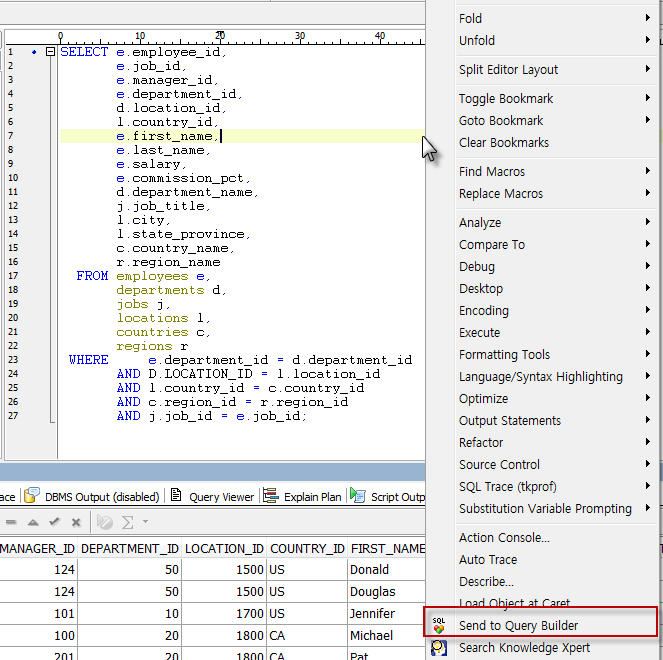Click the up triangle grid navigation icon
Screen dimensions: 663x660
[33, 522]
